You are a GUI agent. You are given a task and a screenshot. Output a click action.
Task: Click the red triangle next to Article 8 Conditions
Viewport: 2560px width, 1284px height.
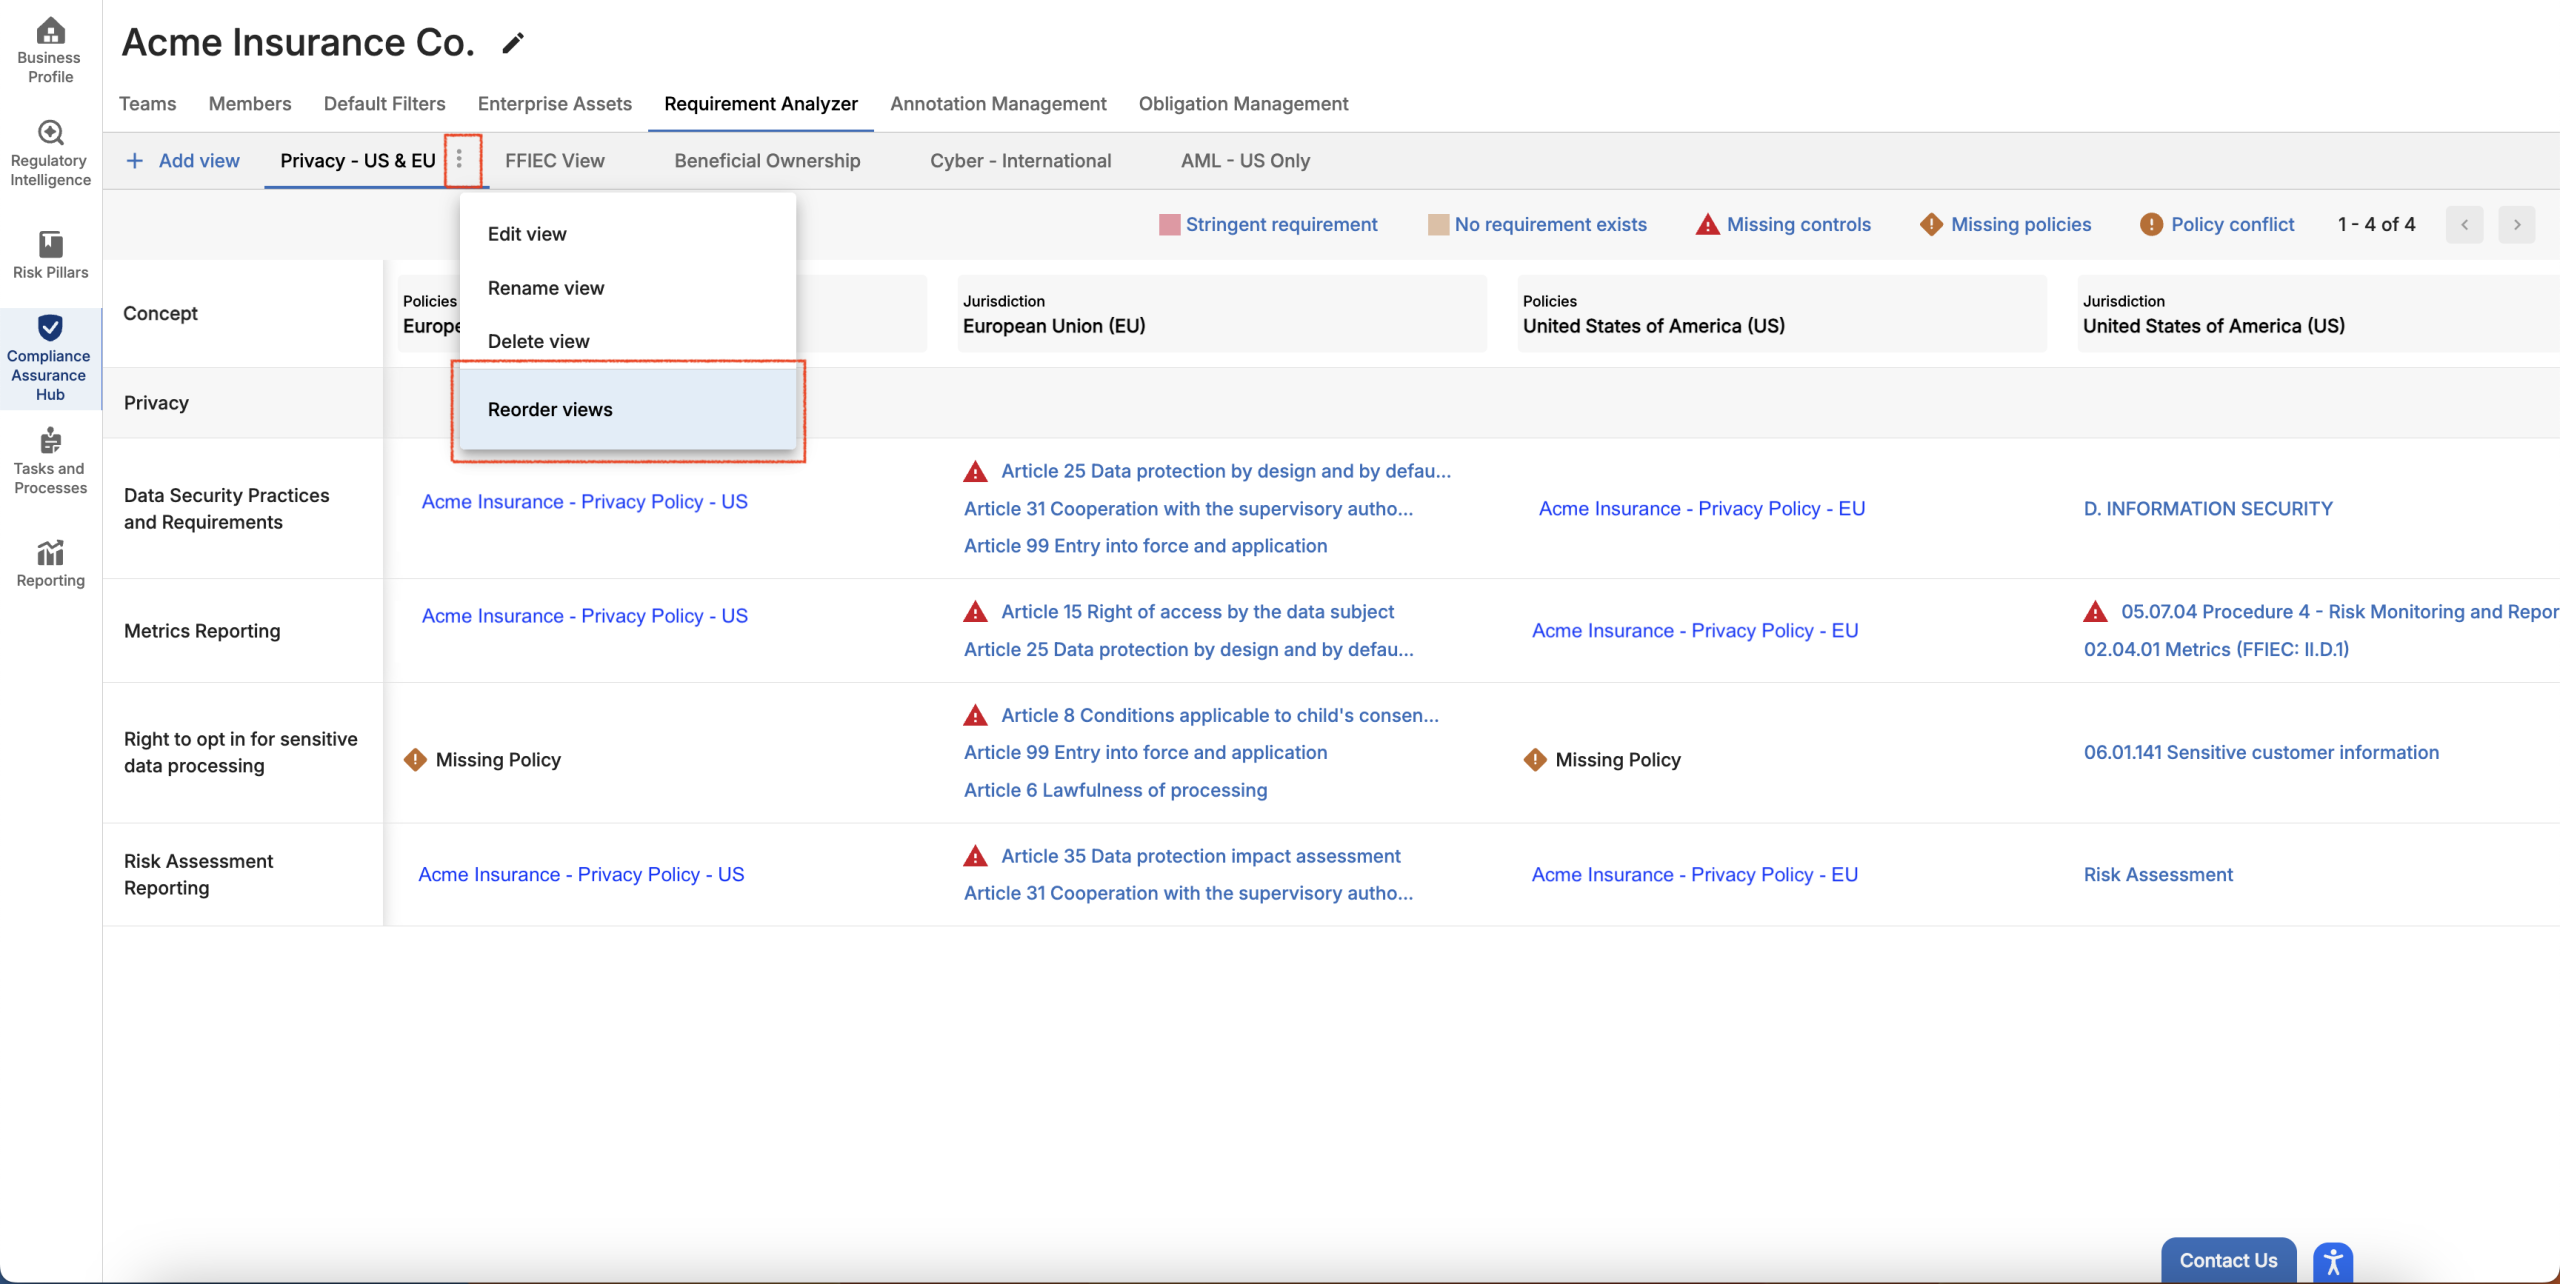click(975, 715)
